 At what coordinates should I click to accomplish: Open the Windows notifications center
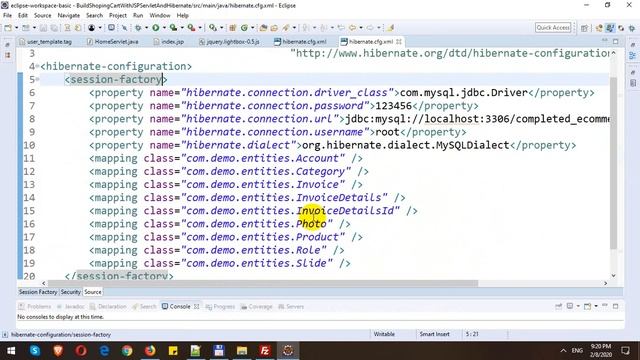(x=626, y=351)
